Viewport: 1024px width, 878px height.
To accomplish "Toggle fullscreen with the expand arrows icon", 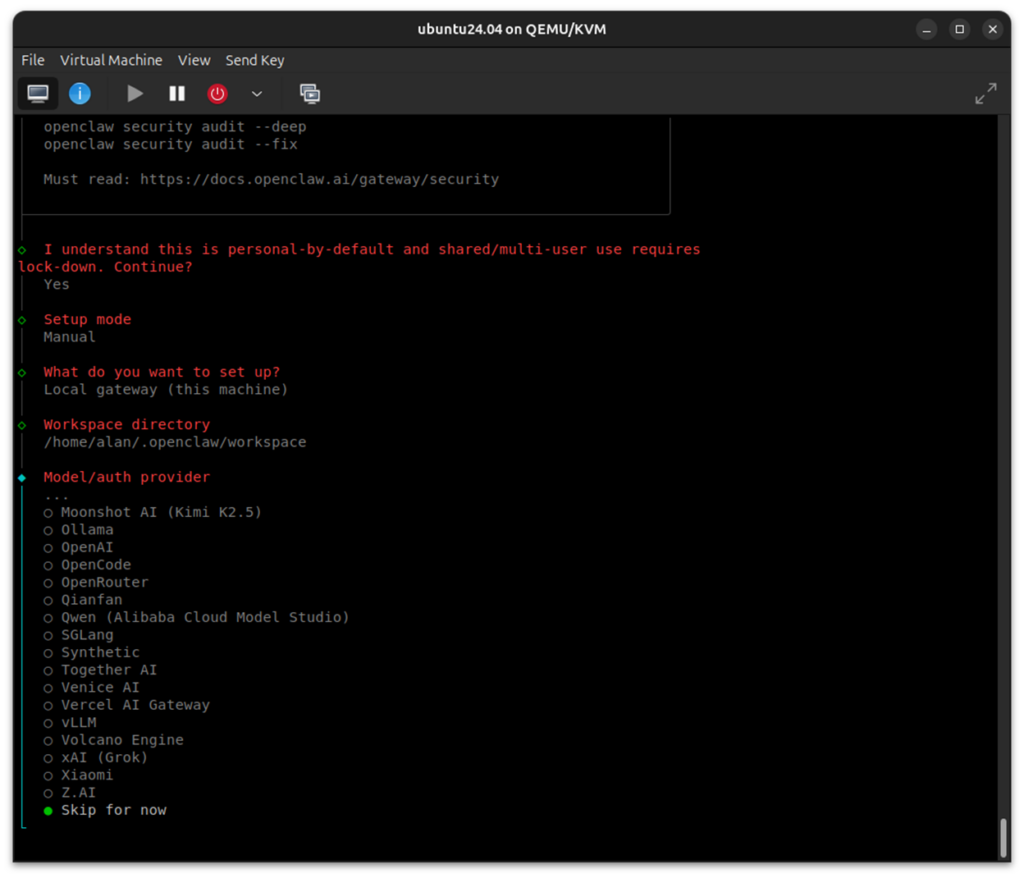I will tap(985, 94).
